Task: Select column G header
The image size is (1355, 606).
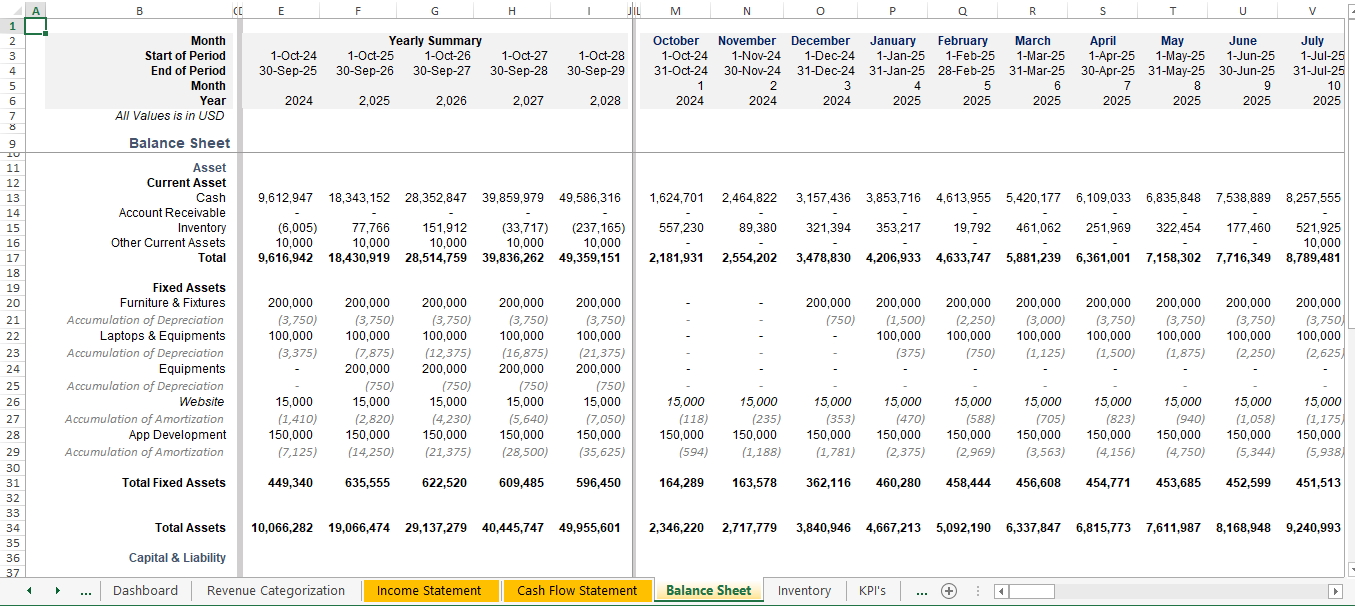Action: coord(435,10)
